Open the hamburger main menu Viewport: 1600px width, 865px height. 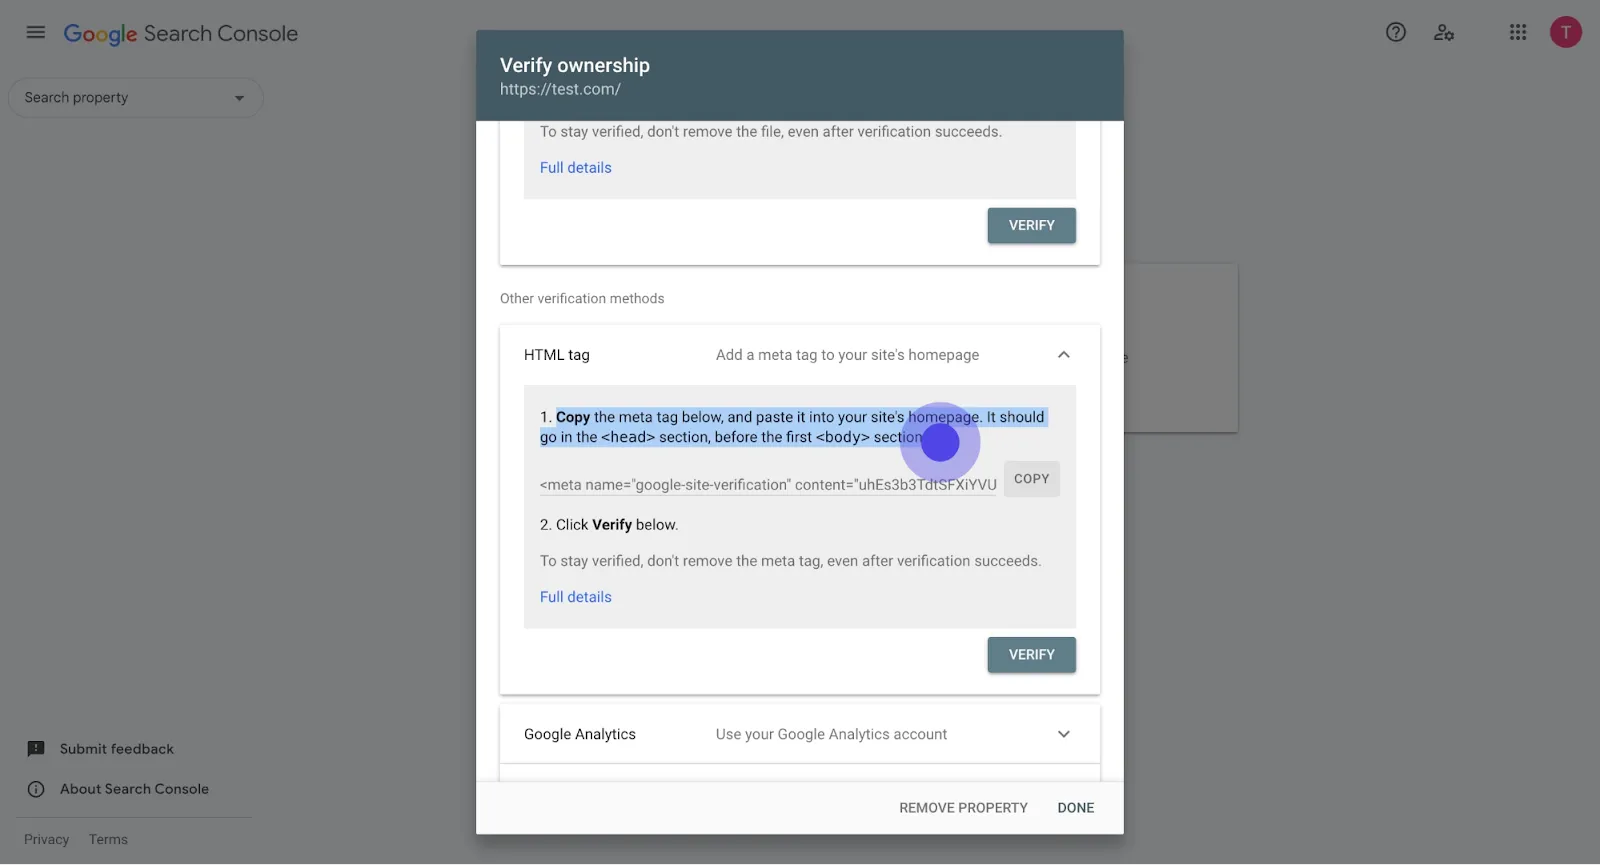tap(36, 32)
